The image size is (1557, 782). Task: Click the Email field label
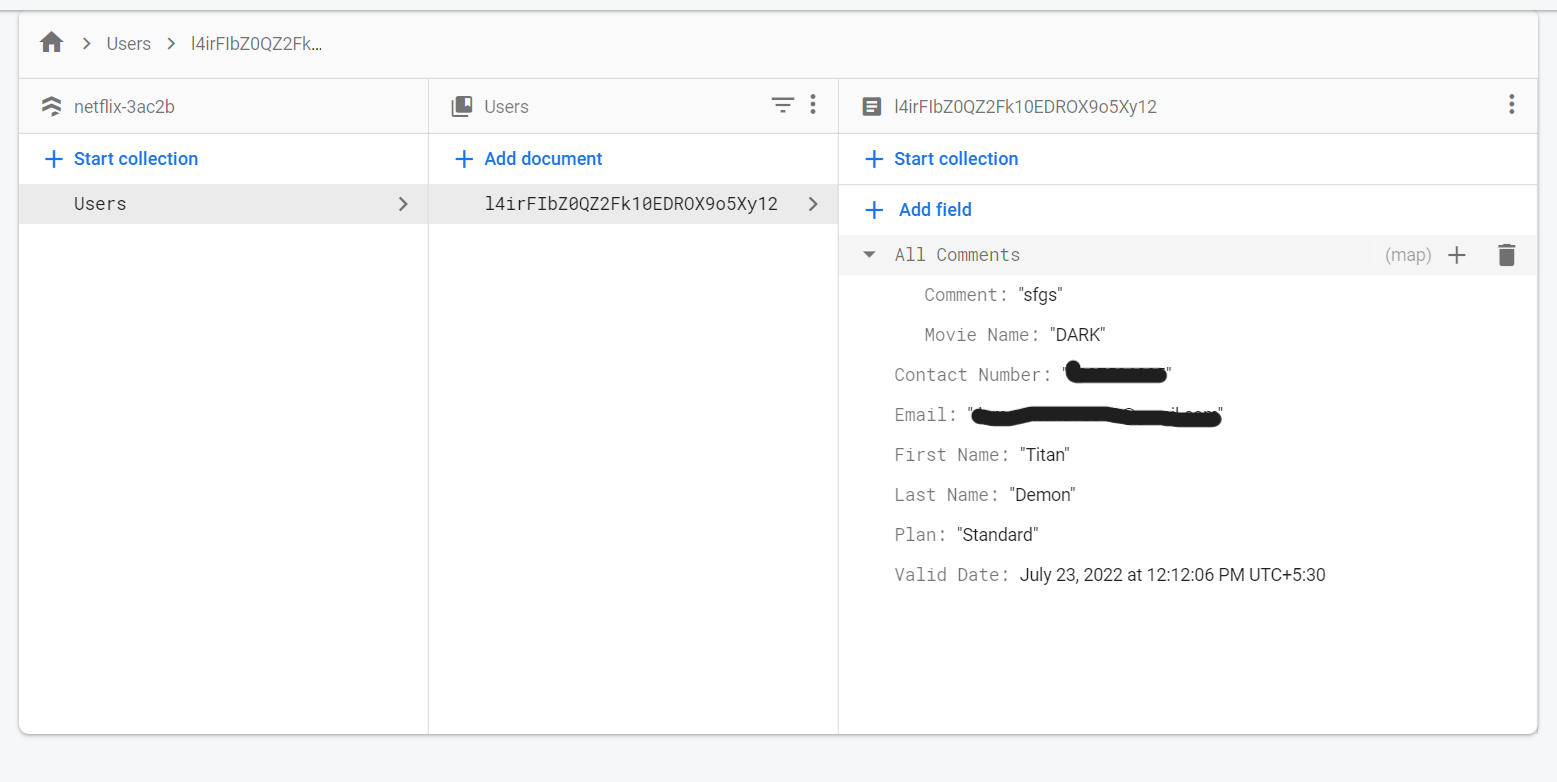pyautogui.click(x=926, y=415)
